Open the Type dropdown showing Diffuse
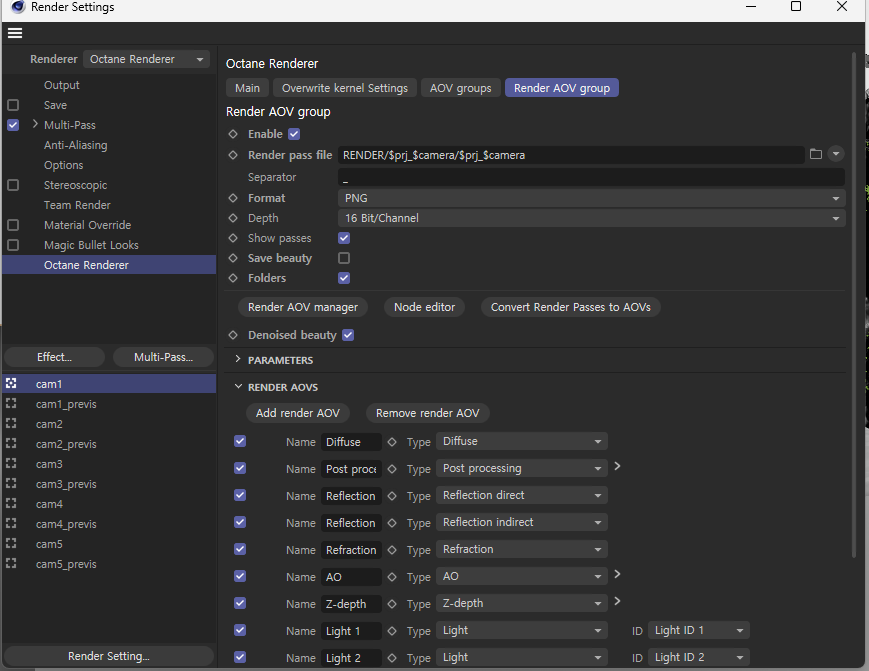The width and height of the screenshot is (869, 671). point(522,441)
